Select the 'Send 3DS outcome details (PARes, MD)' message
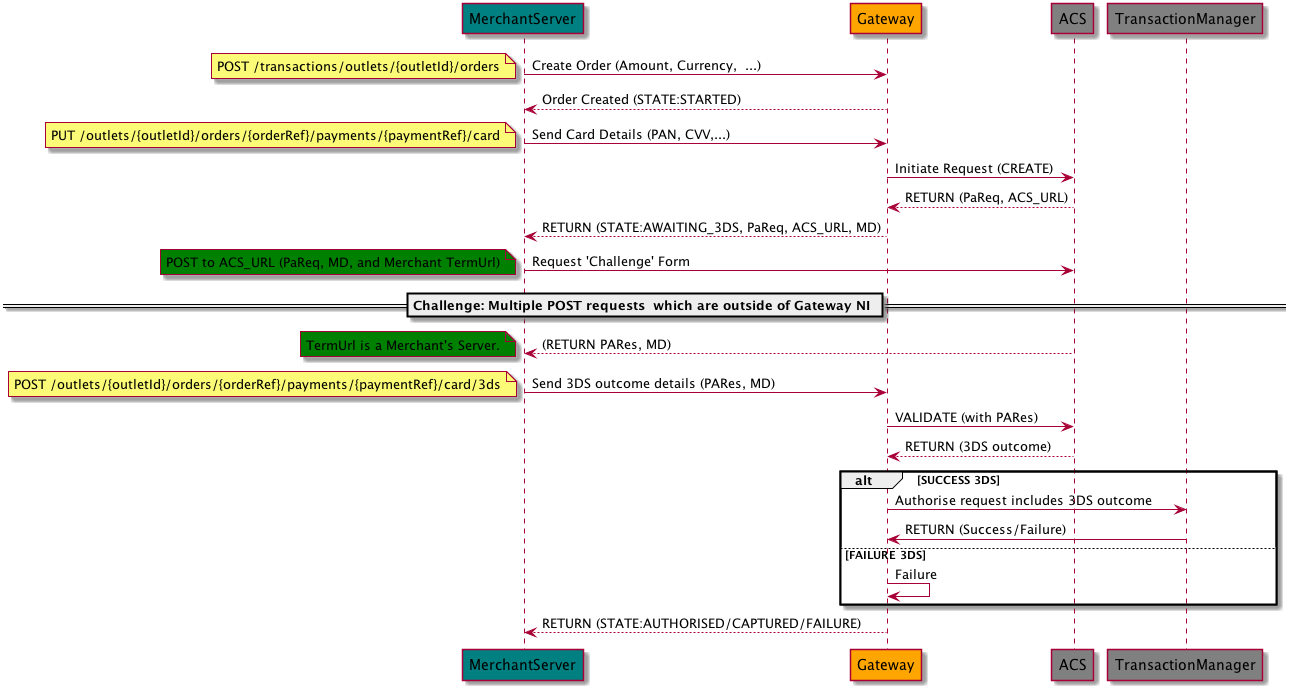Viewport: 1297px width, 690px height. 653,383
